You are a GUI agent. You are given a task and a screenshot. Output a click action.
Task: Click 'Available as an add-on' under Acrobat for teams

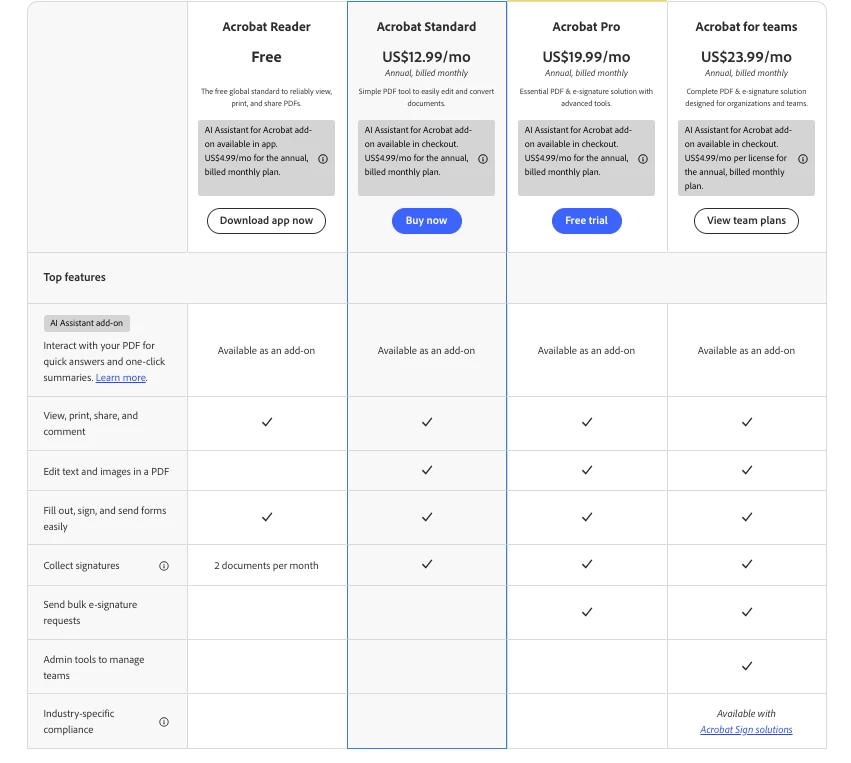click(x=746, y=351)
